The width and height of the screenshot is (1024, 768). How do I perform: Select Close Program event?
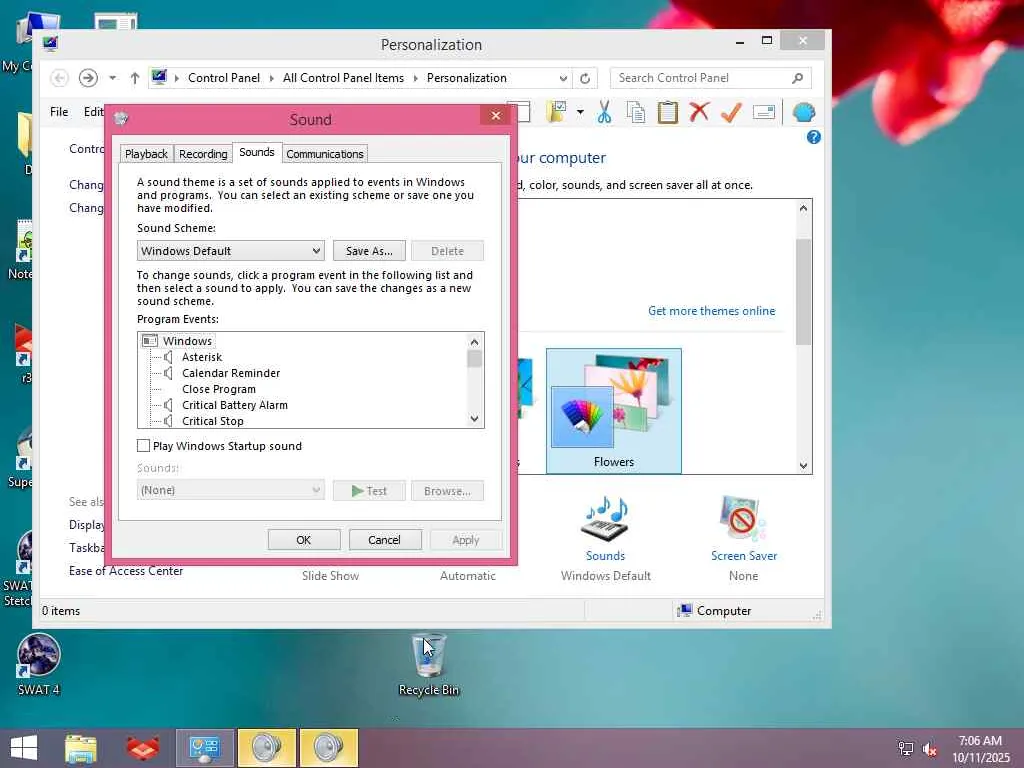(x=219, y=389)
